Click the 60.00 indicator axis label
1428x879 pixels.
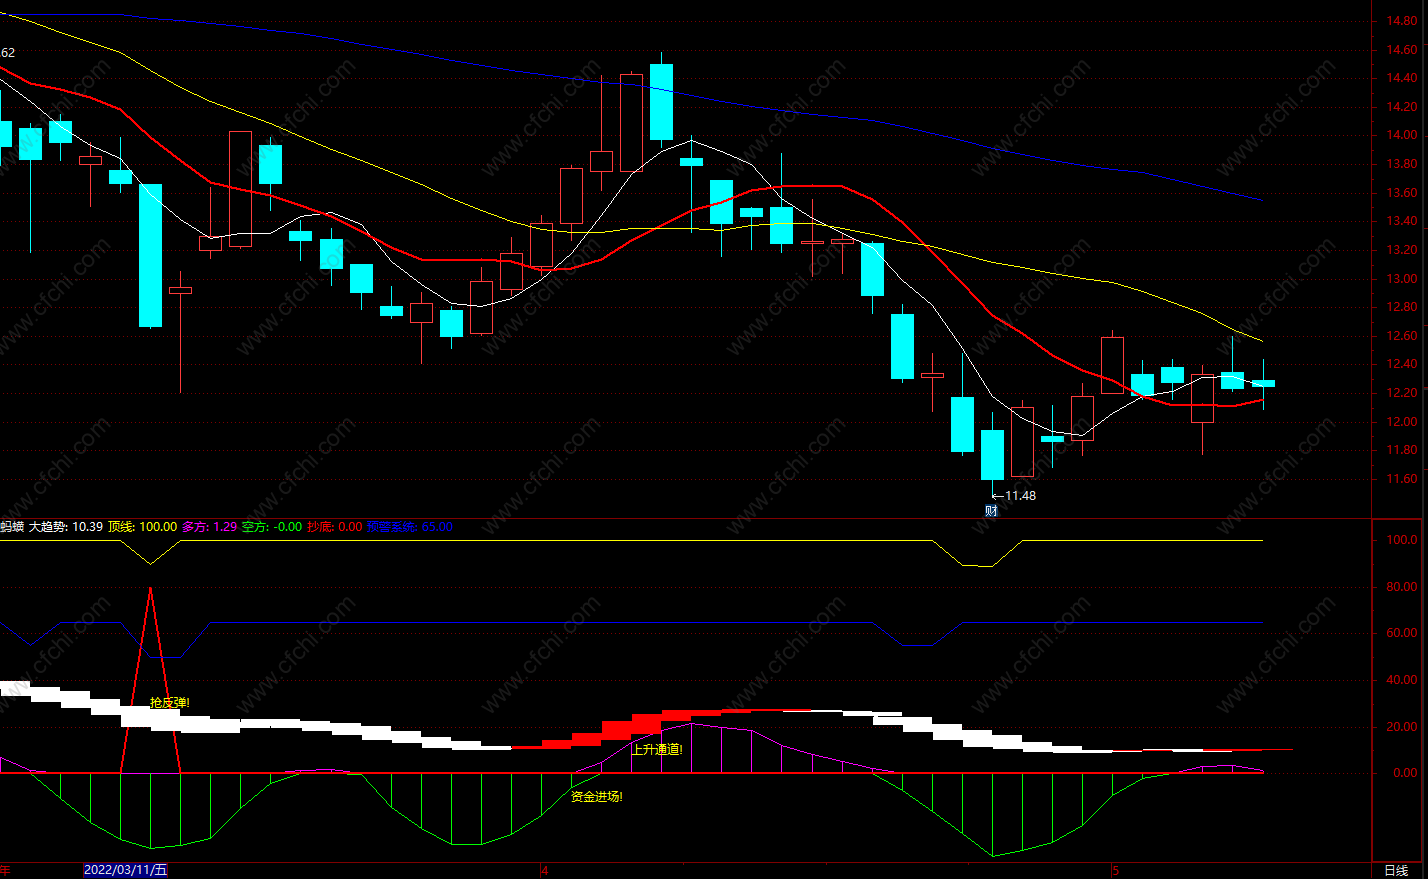coord(1402,633)
